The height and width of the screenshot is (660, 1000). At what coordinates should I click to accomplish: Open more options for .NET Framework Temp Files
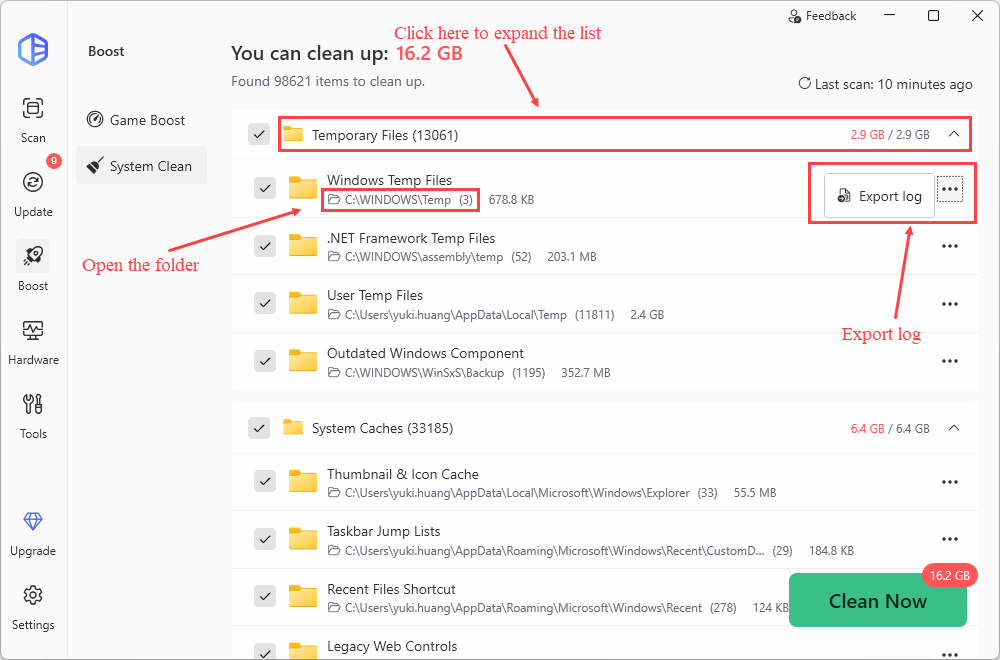[x=950, y=247]
